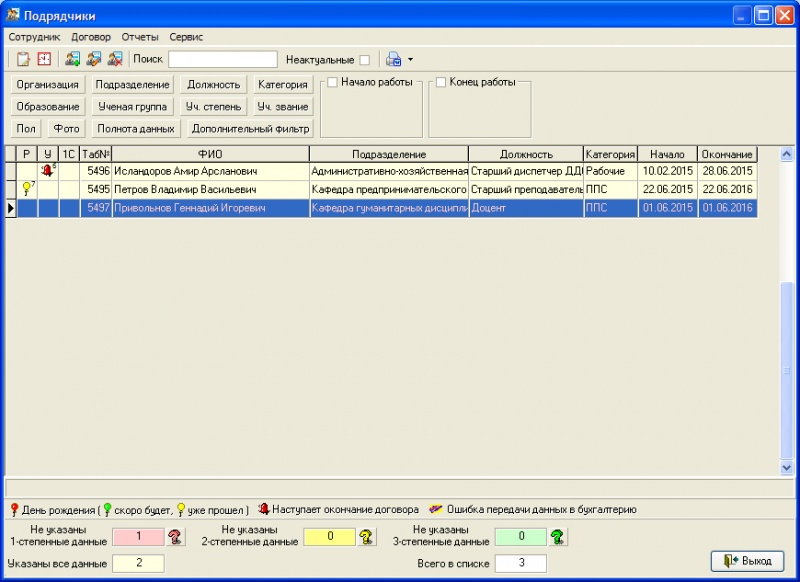Show records missing 1st-degree data (red question)
This screenshot has height=582, width=800.
pos(175,537)
